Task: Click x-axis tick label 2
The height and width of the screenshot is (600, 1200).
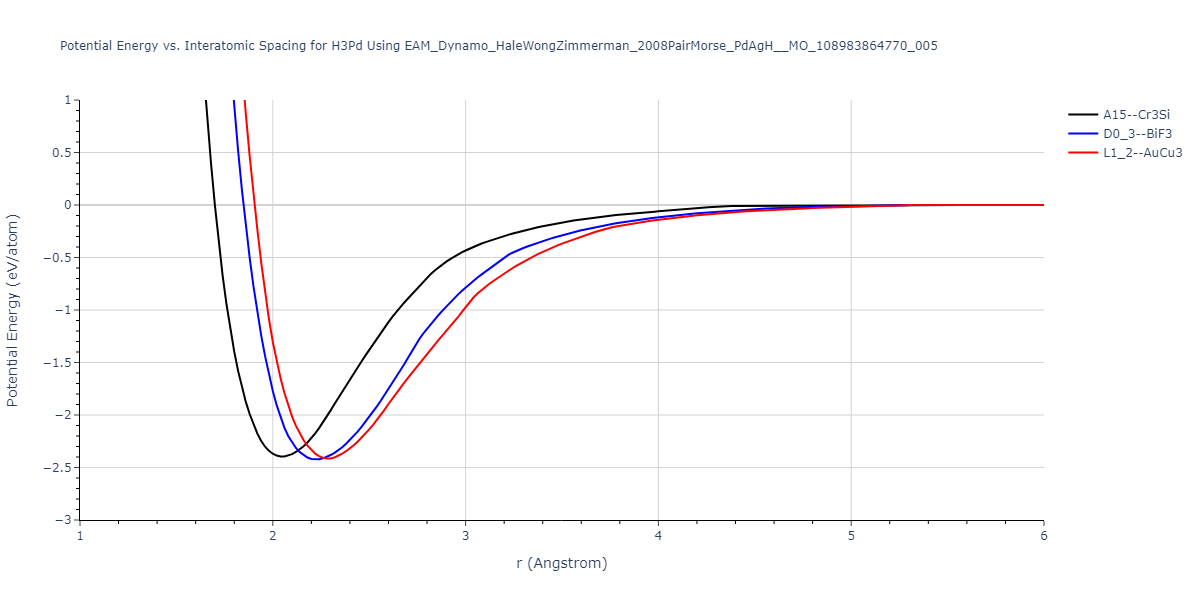Action: pos(273,536)
